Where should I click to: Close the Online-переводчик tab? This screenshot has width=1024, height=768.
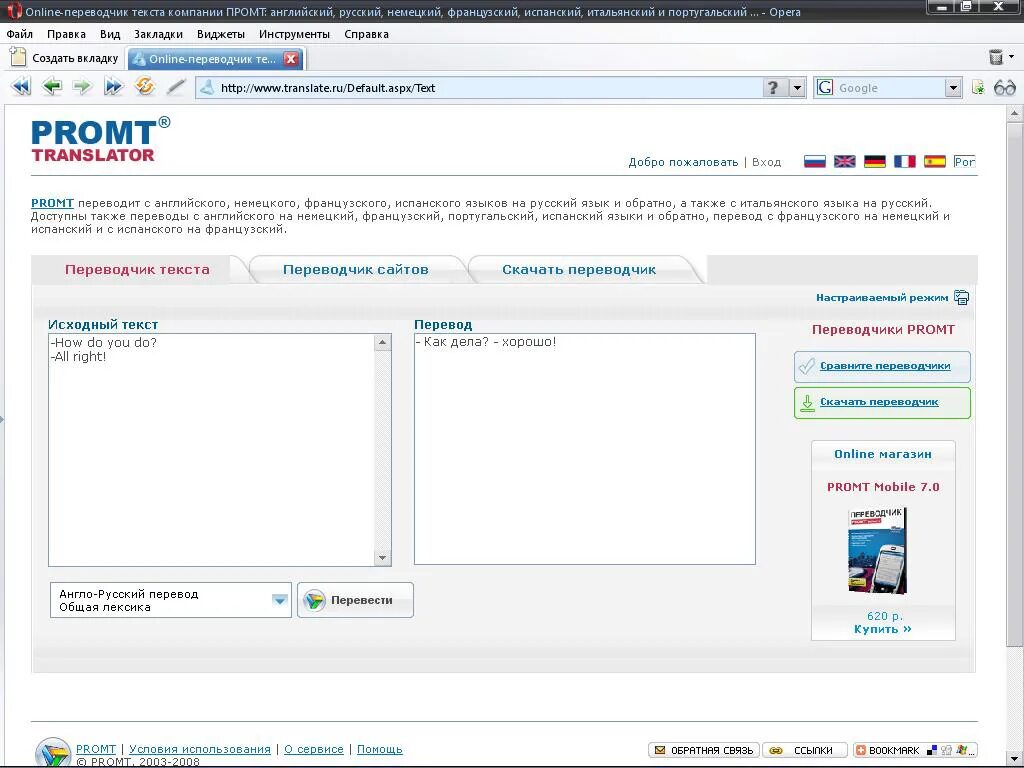(x=291, y=59)
